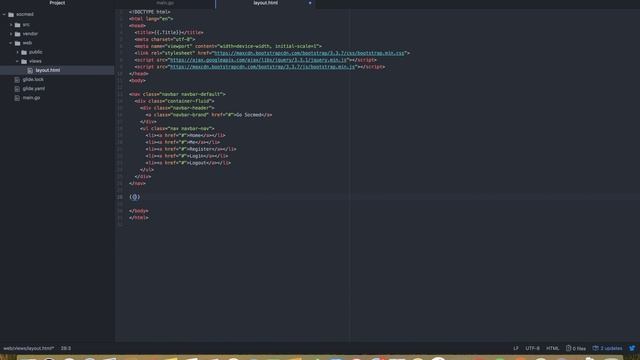Click the ul nav navbar-nav line
Screen dimensions: 640x360
(x=177, y=129)
